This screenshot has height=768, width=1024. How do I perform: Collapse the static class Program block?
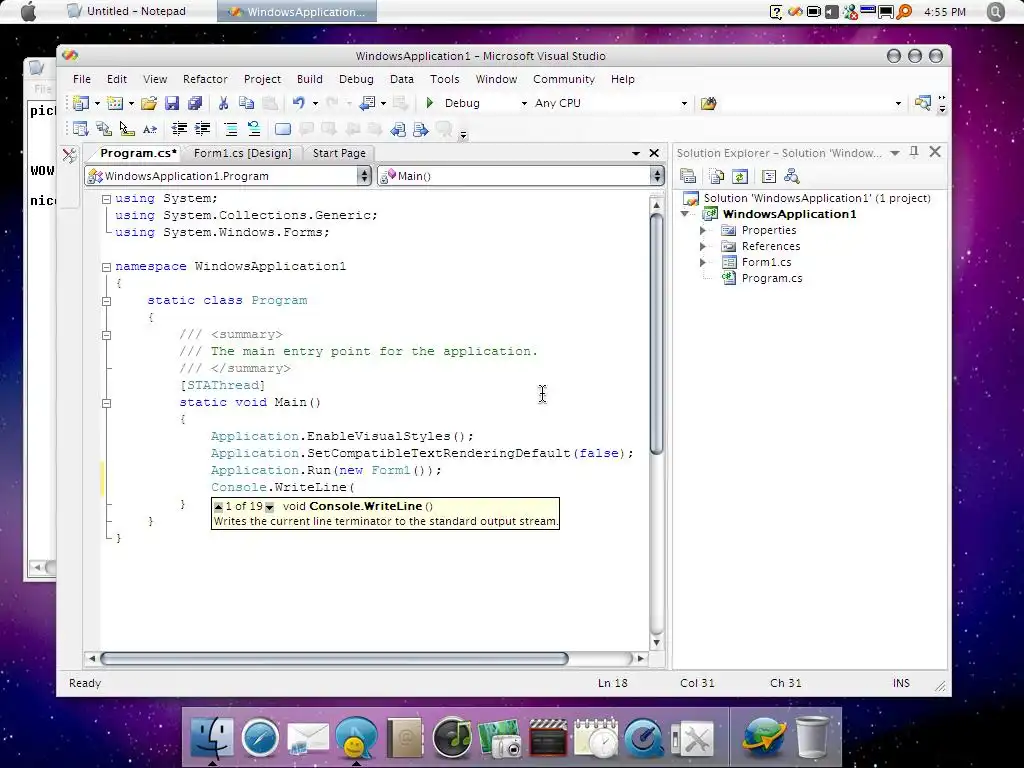click(106, 301)
